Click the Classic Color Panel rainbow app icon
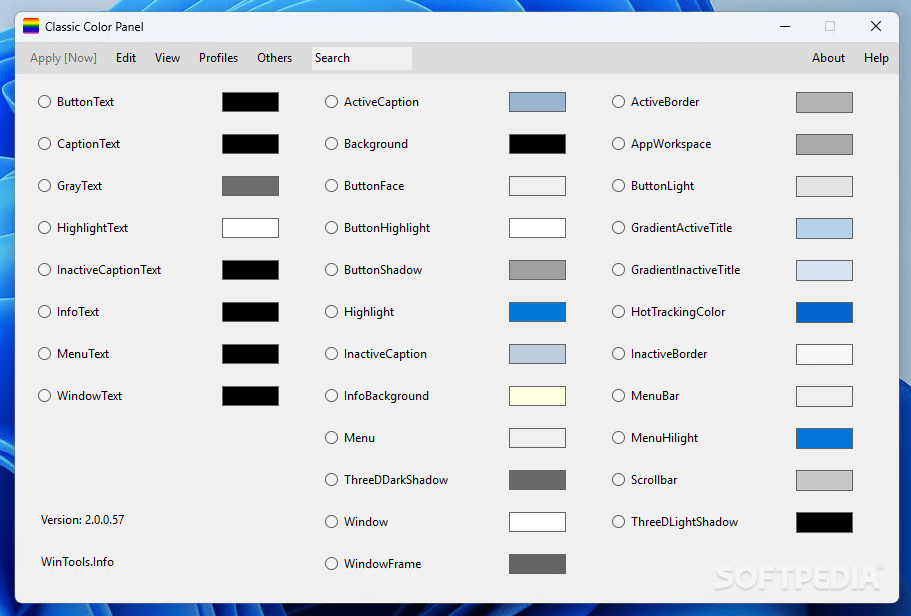The image size is (911, 616). pos(31,26)
